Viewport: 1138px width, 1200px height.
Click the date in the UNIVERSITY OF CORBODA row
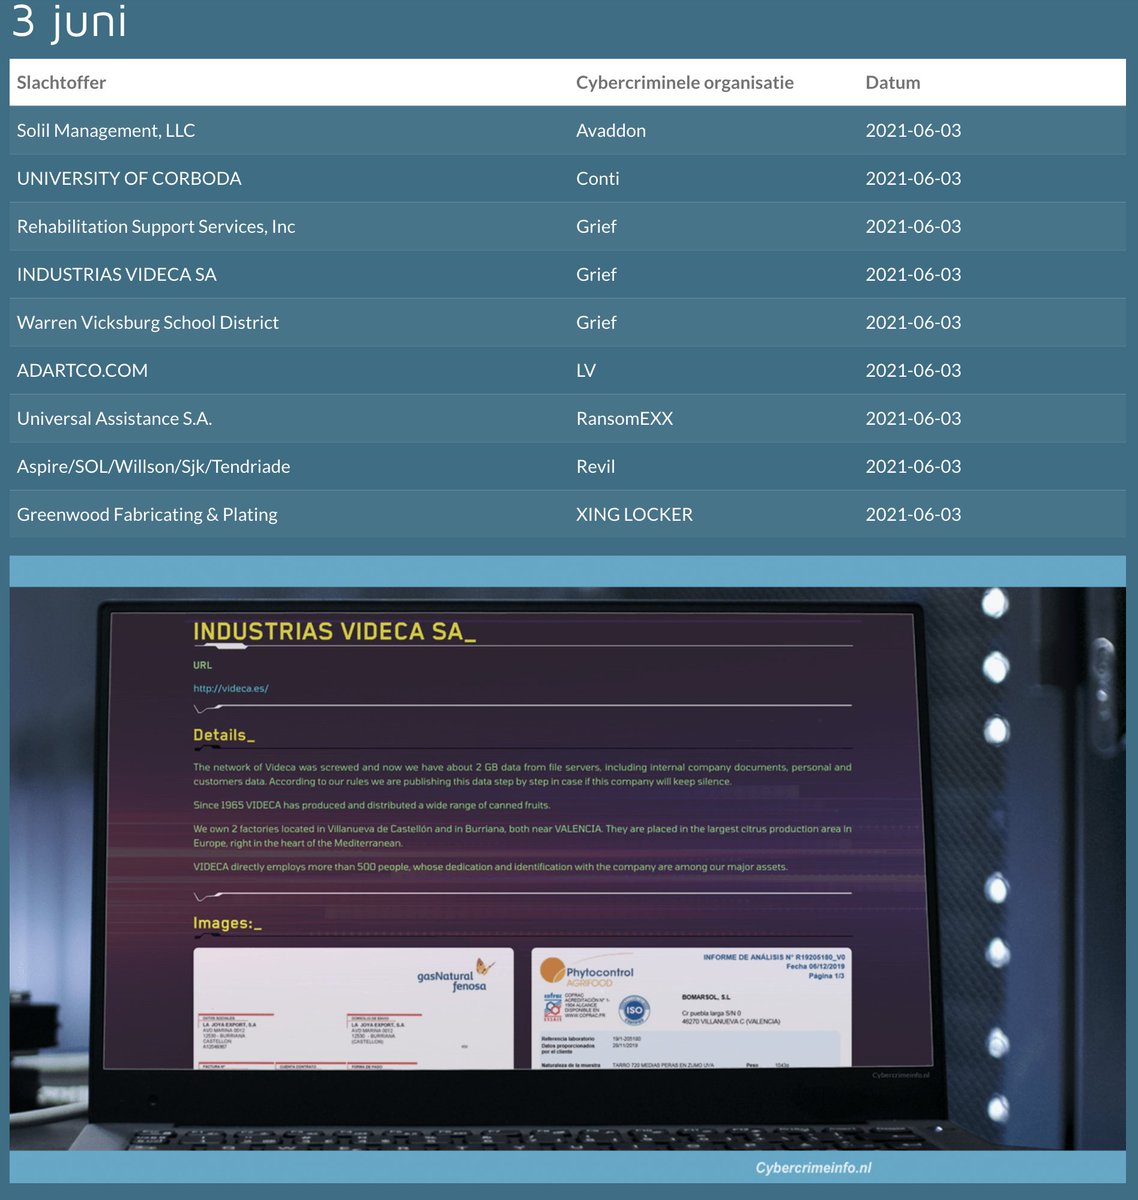913,179
